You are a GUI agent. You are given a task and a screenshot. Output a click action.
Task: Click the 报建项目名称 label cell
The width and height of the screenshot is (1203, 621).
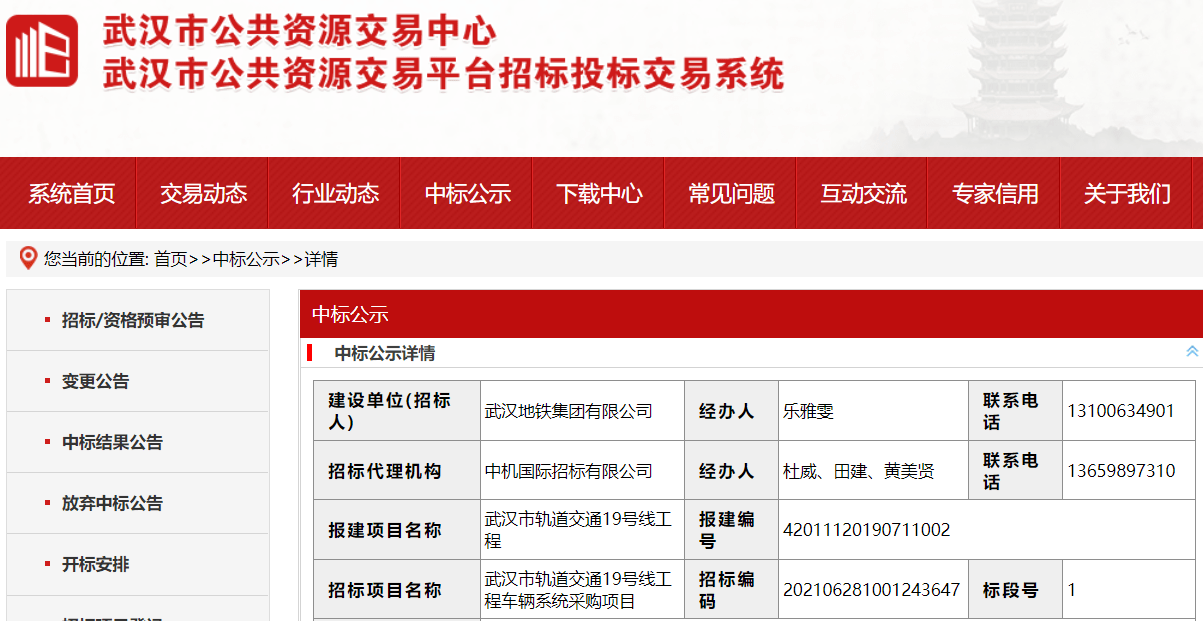[x=397, y=530]
